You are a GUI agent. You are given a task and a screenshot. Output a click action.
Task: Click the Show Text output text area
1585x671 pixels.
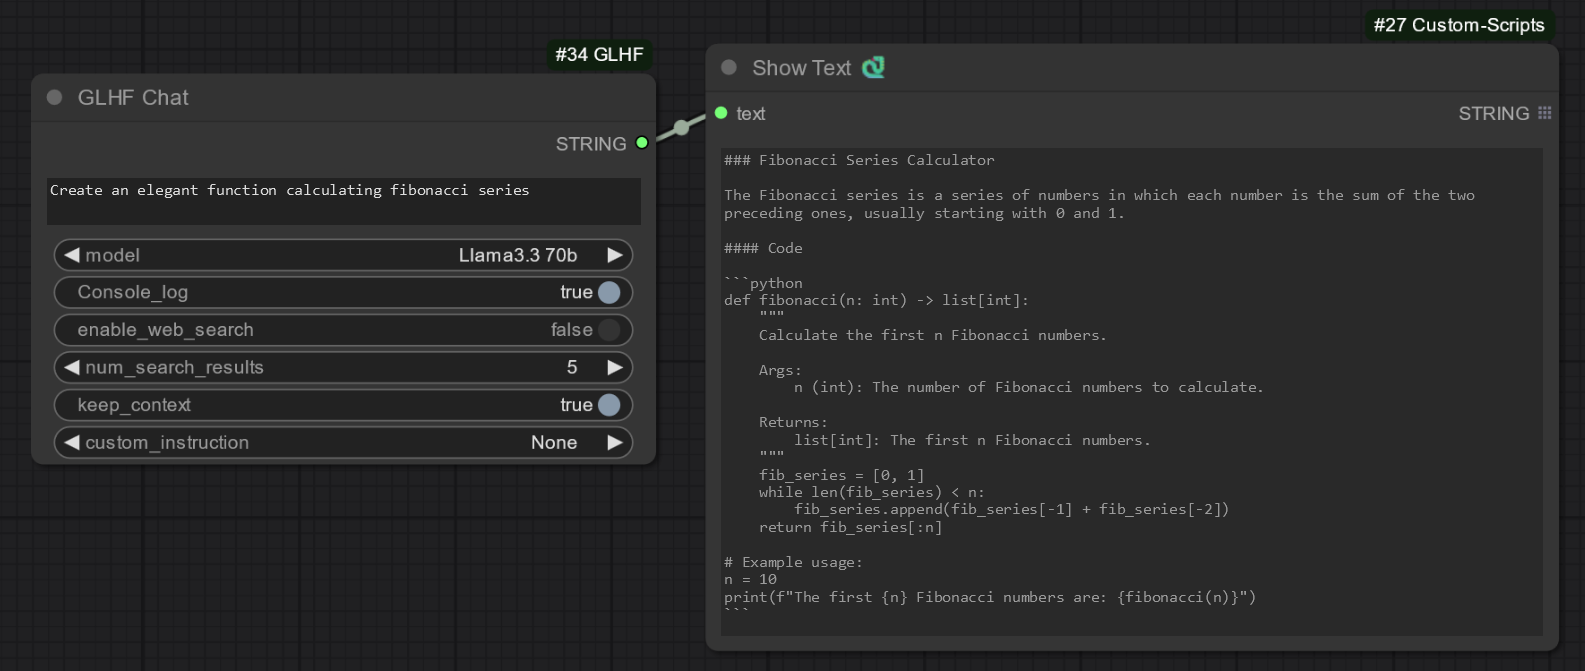coord(1131,391)
